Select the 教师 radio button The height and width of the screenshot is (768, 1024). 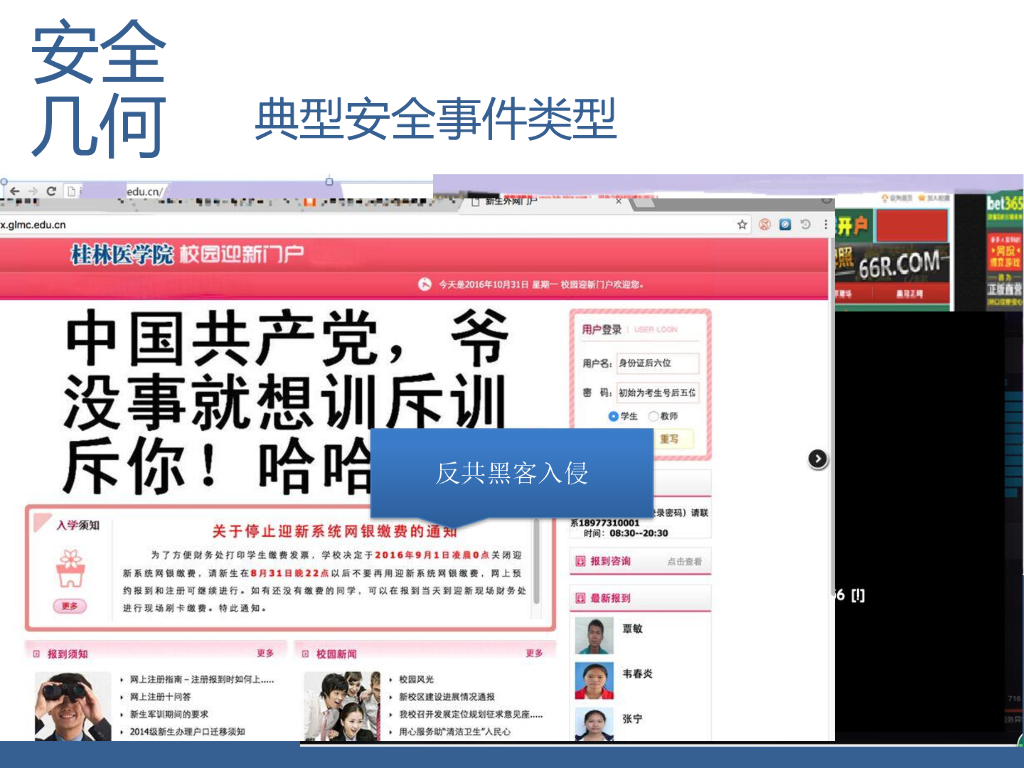(x=652, y=416)
